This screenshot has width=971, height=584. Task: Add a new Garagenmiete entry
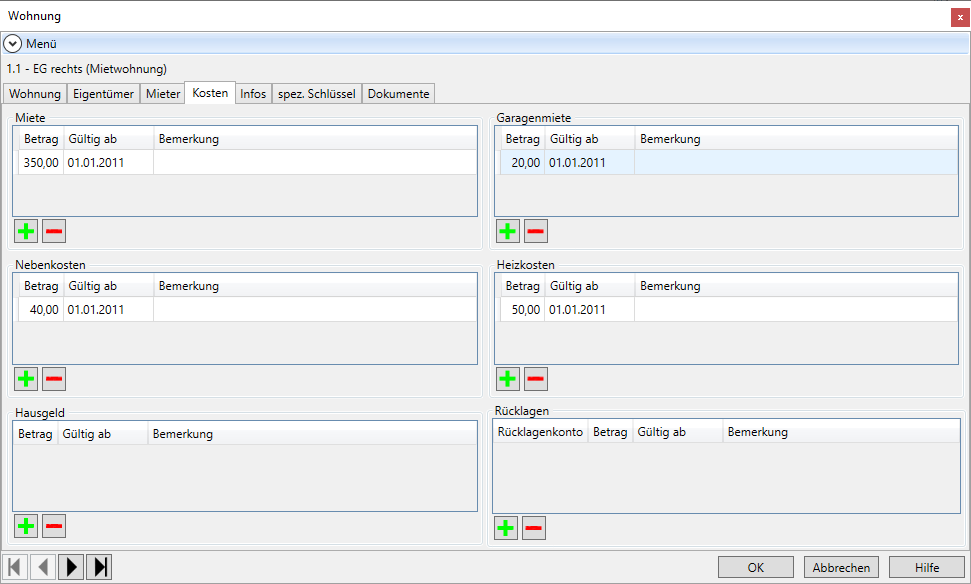[x=508, y=232]
